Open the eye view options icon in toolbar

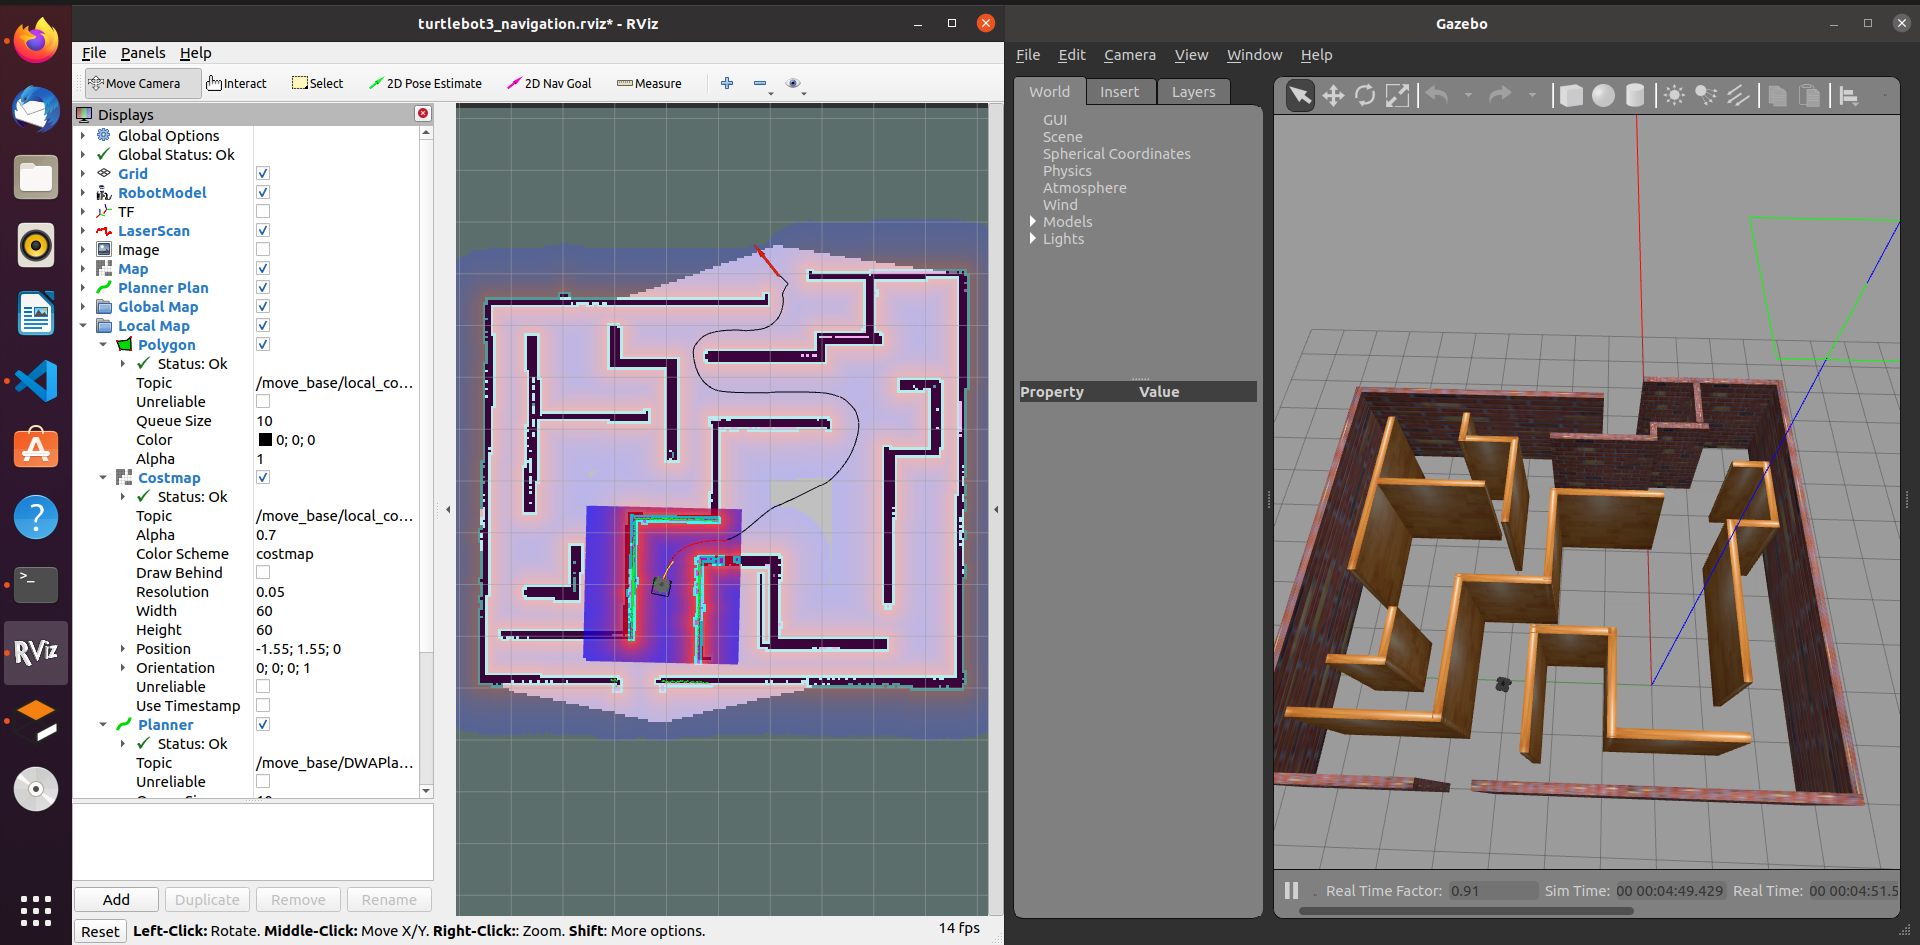pos(793,84)
